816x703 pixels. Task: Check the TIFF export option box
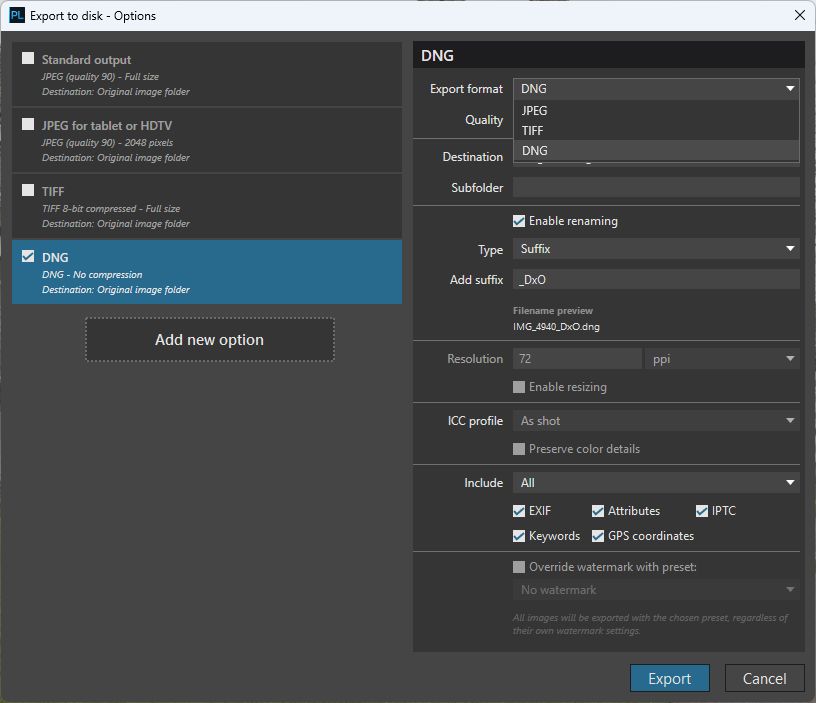point(28,191)
